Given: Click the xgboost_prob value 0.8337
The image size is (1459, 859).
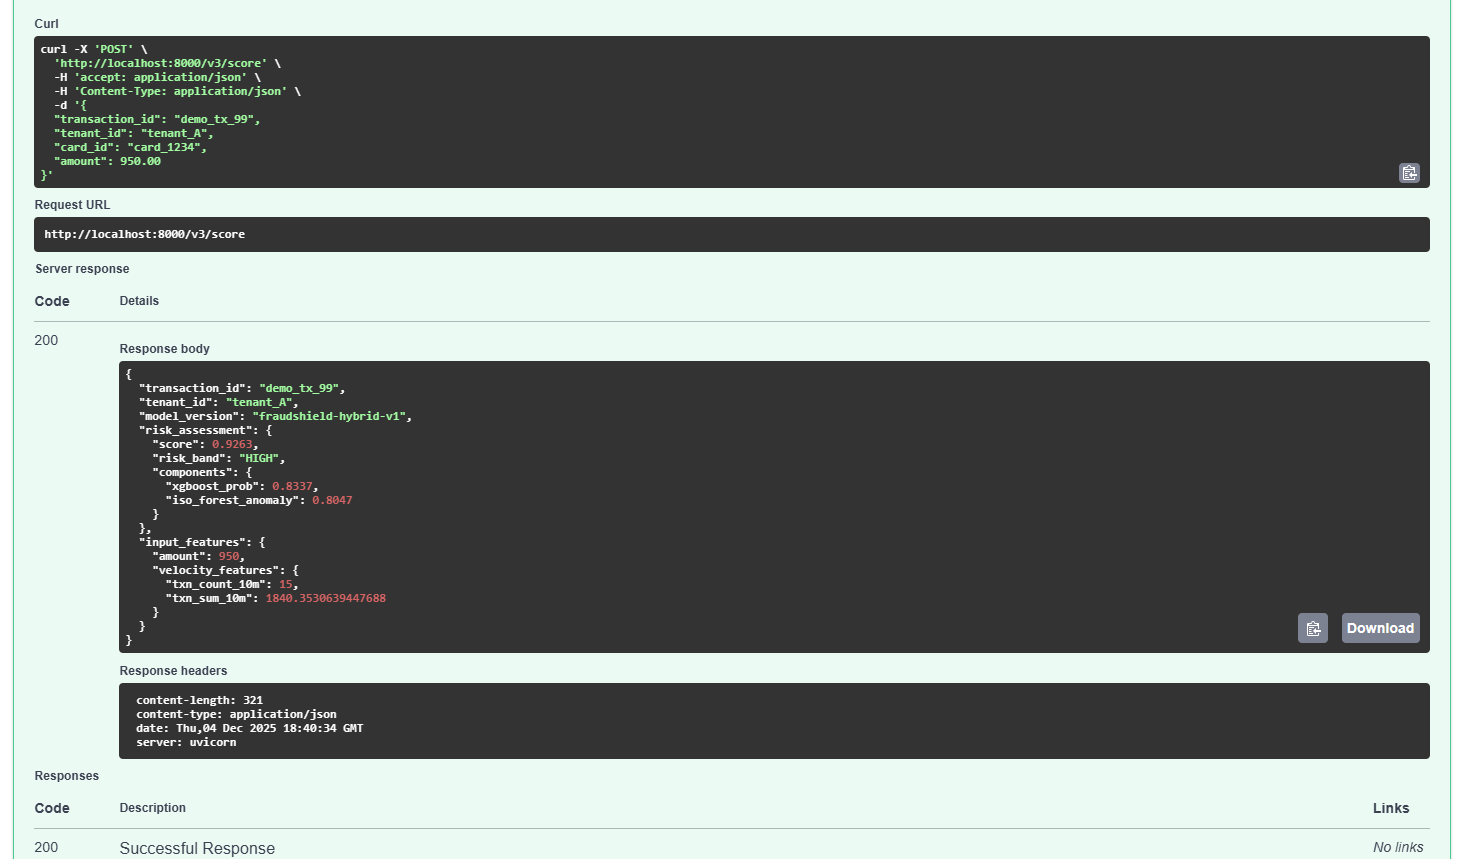Looking at the screenshot, I should 292,486.
